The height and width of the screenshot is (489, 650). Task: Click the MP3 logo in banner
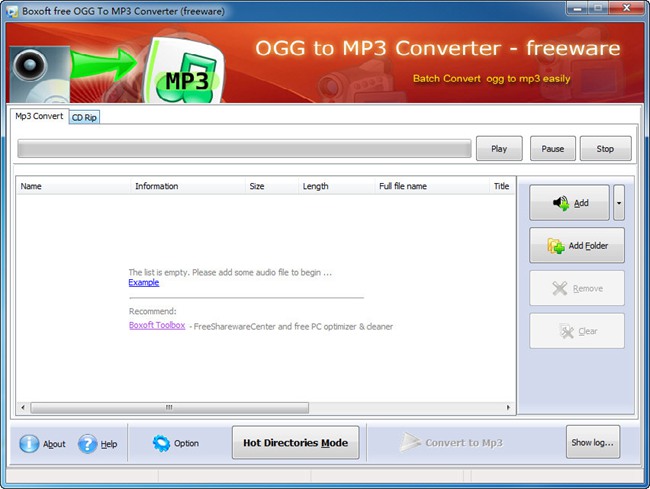click(x=185, y=71)
